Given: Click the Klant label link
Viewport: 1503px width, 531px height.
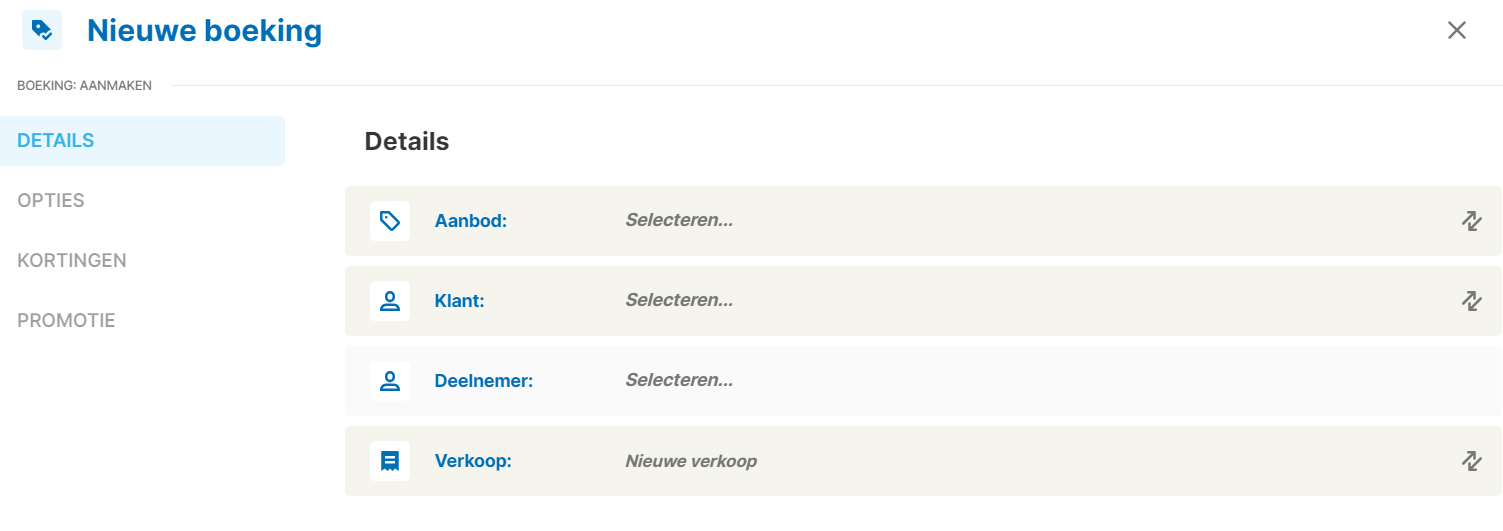Looking at the screenshot, I should pos(459,301).
